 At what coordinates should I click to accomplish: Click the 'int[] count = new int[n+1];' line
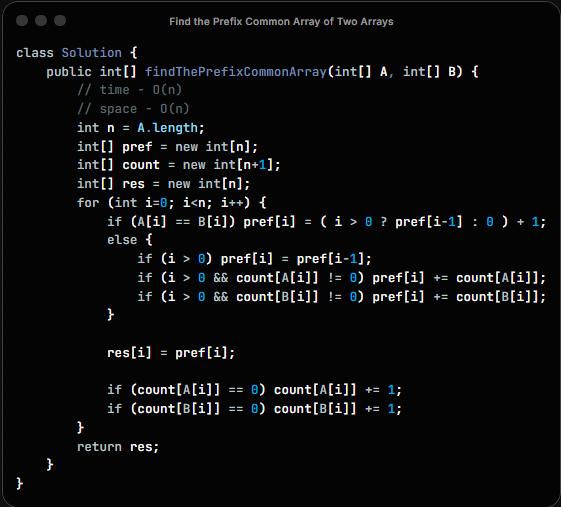179,165
